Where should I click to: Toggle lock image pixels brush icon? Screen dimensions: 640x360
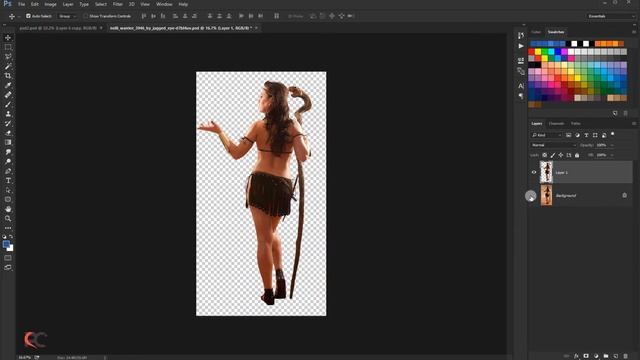pyautogui.click(x=553, y=155)
